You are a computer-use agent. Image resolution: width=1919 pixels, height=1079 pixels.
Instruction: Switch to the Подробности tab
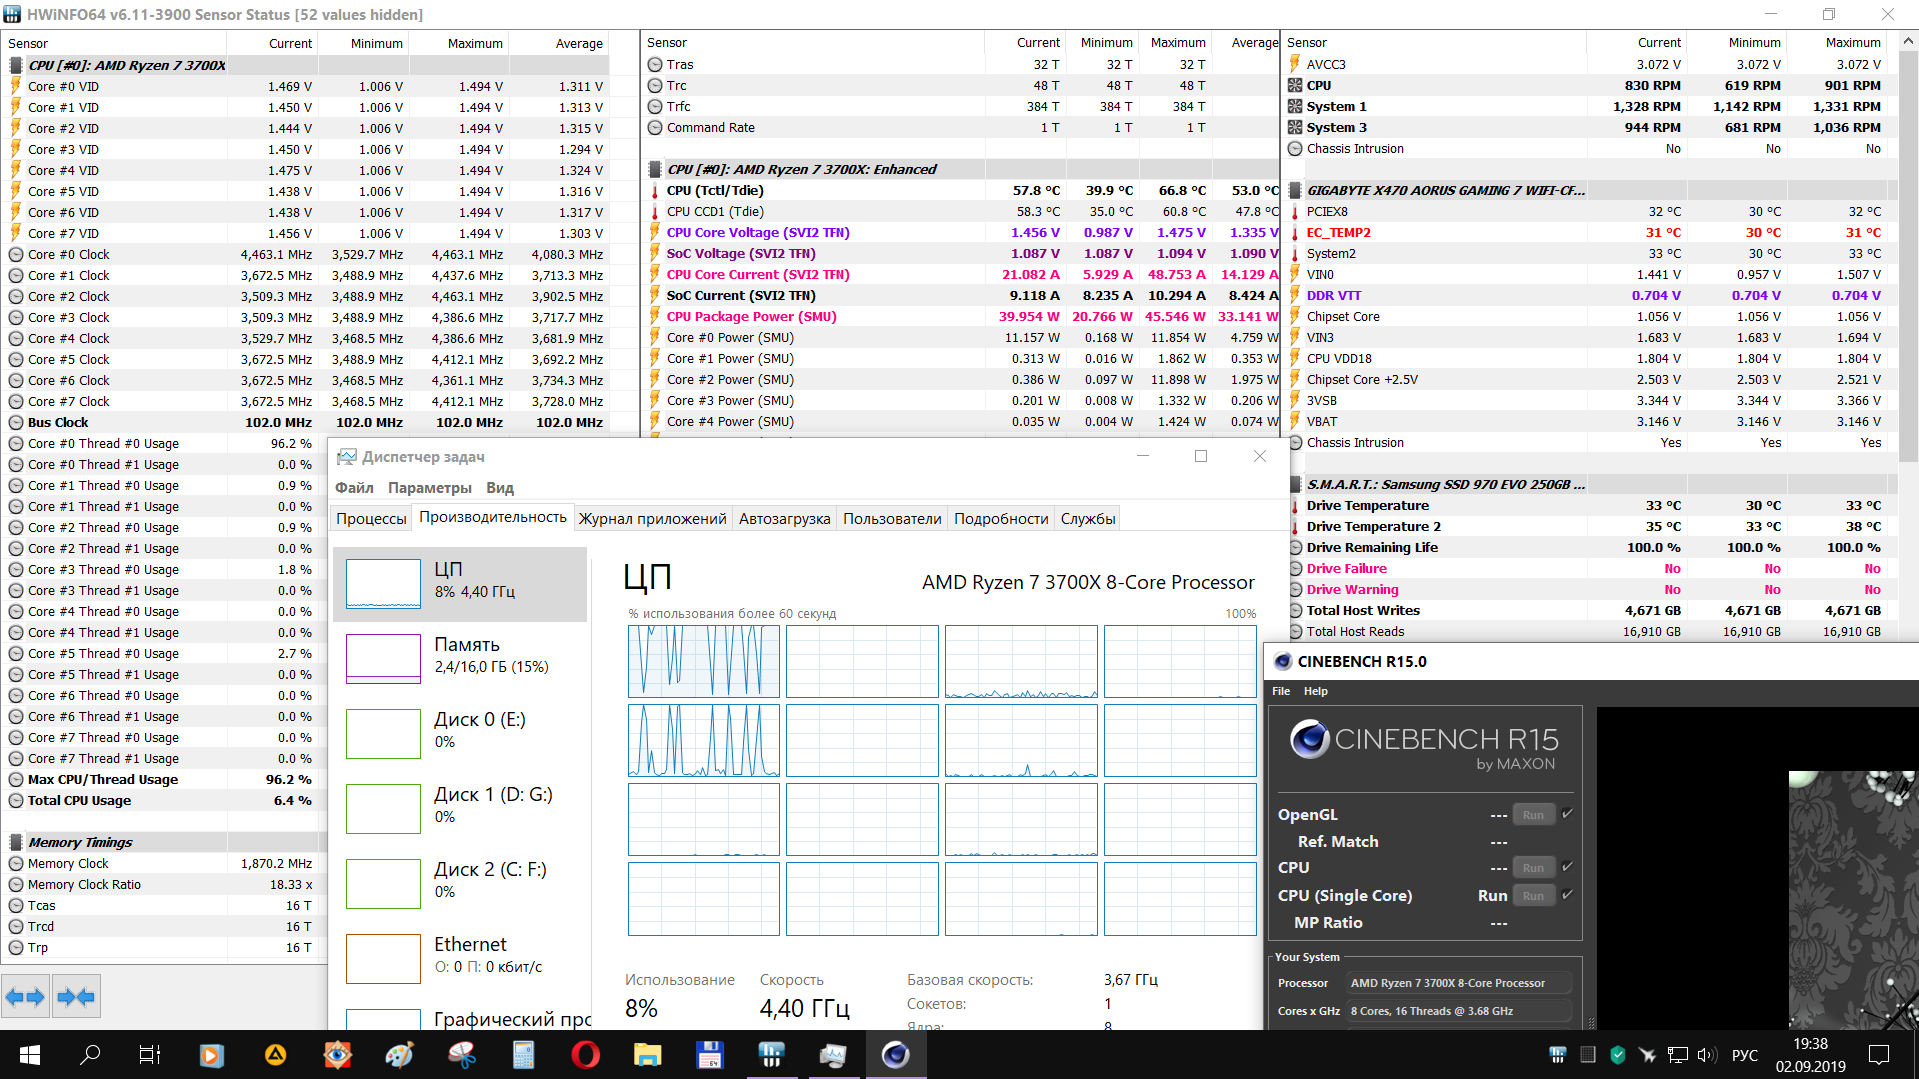pyautogui.click(x=1001, y=518)
